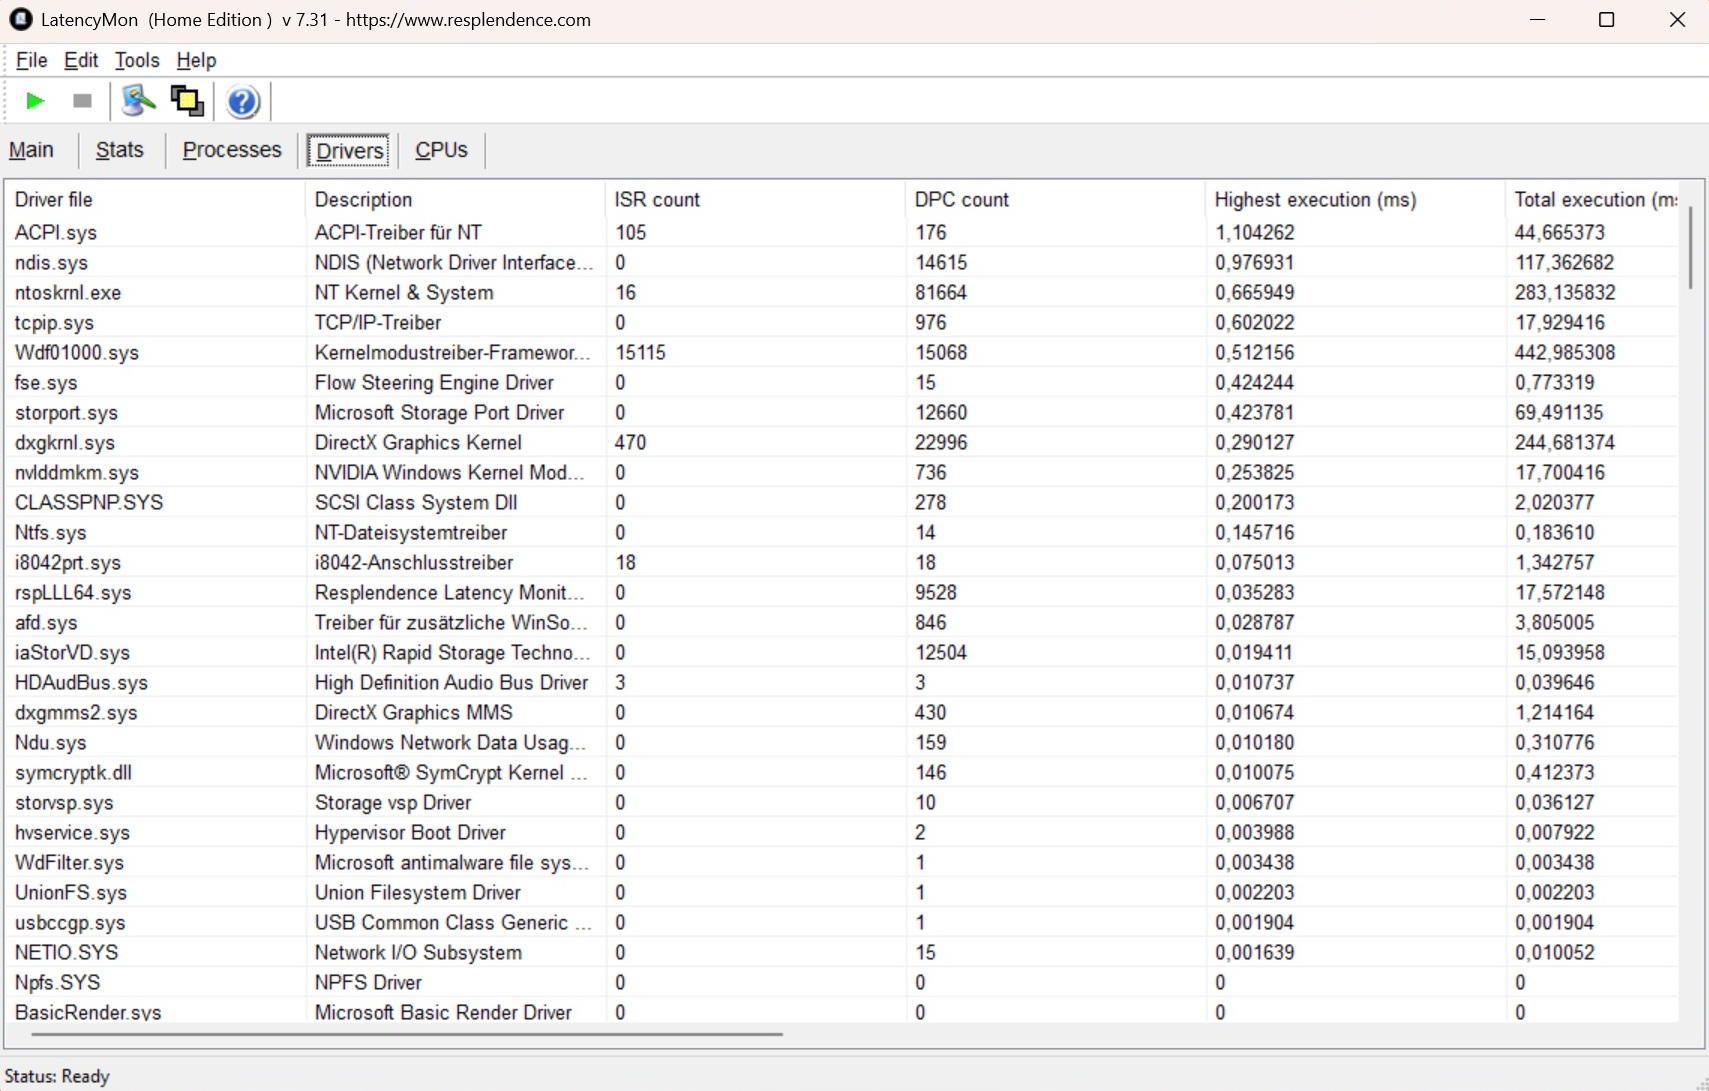
Task: Sort by Highest execution (ms) column header
Action: [1355, 200]
